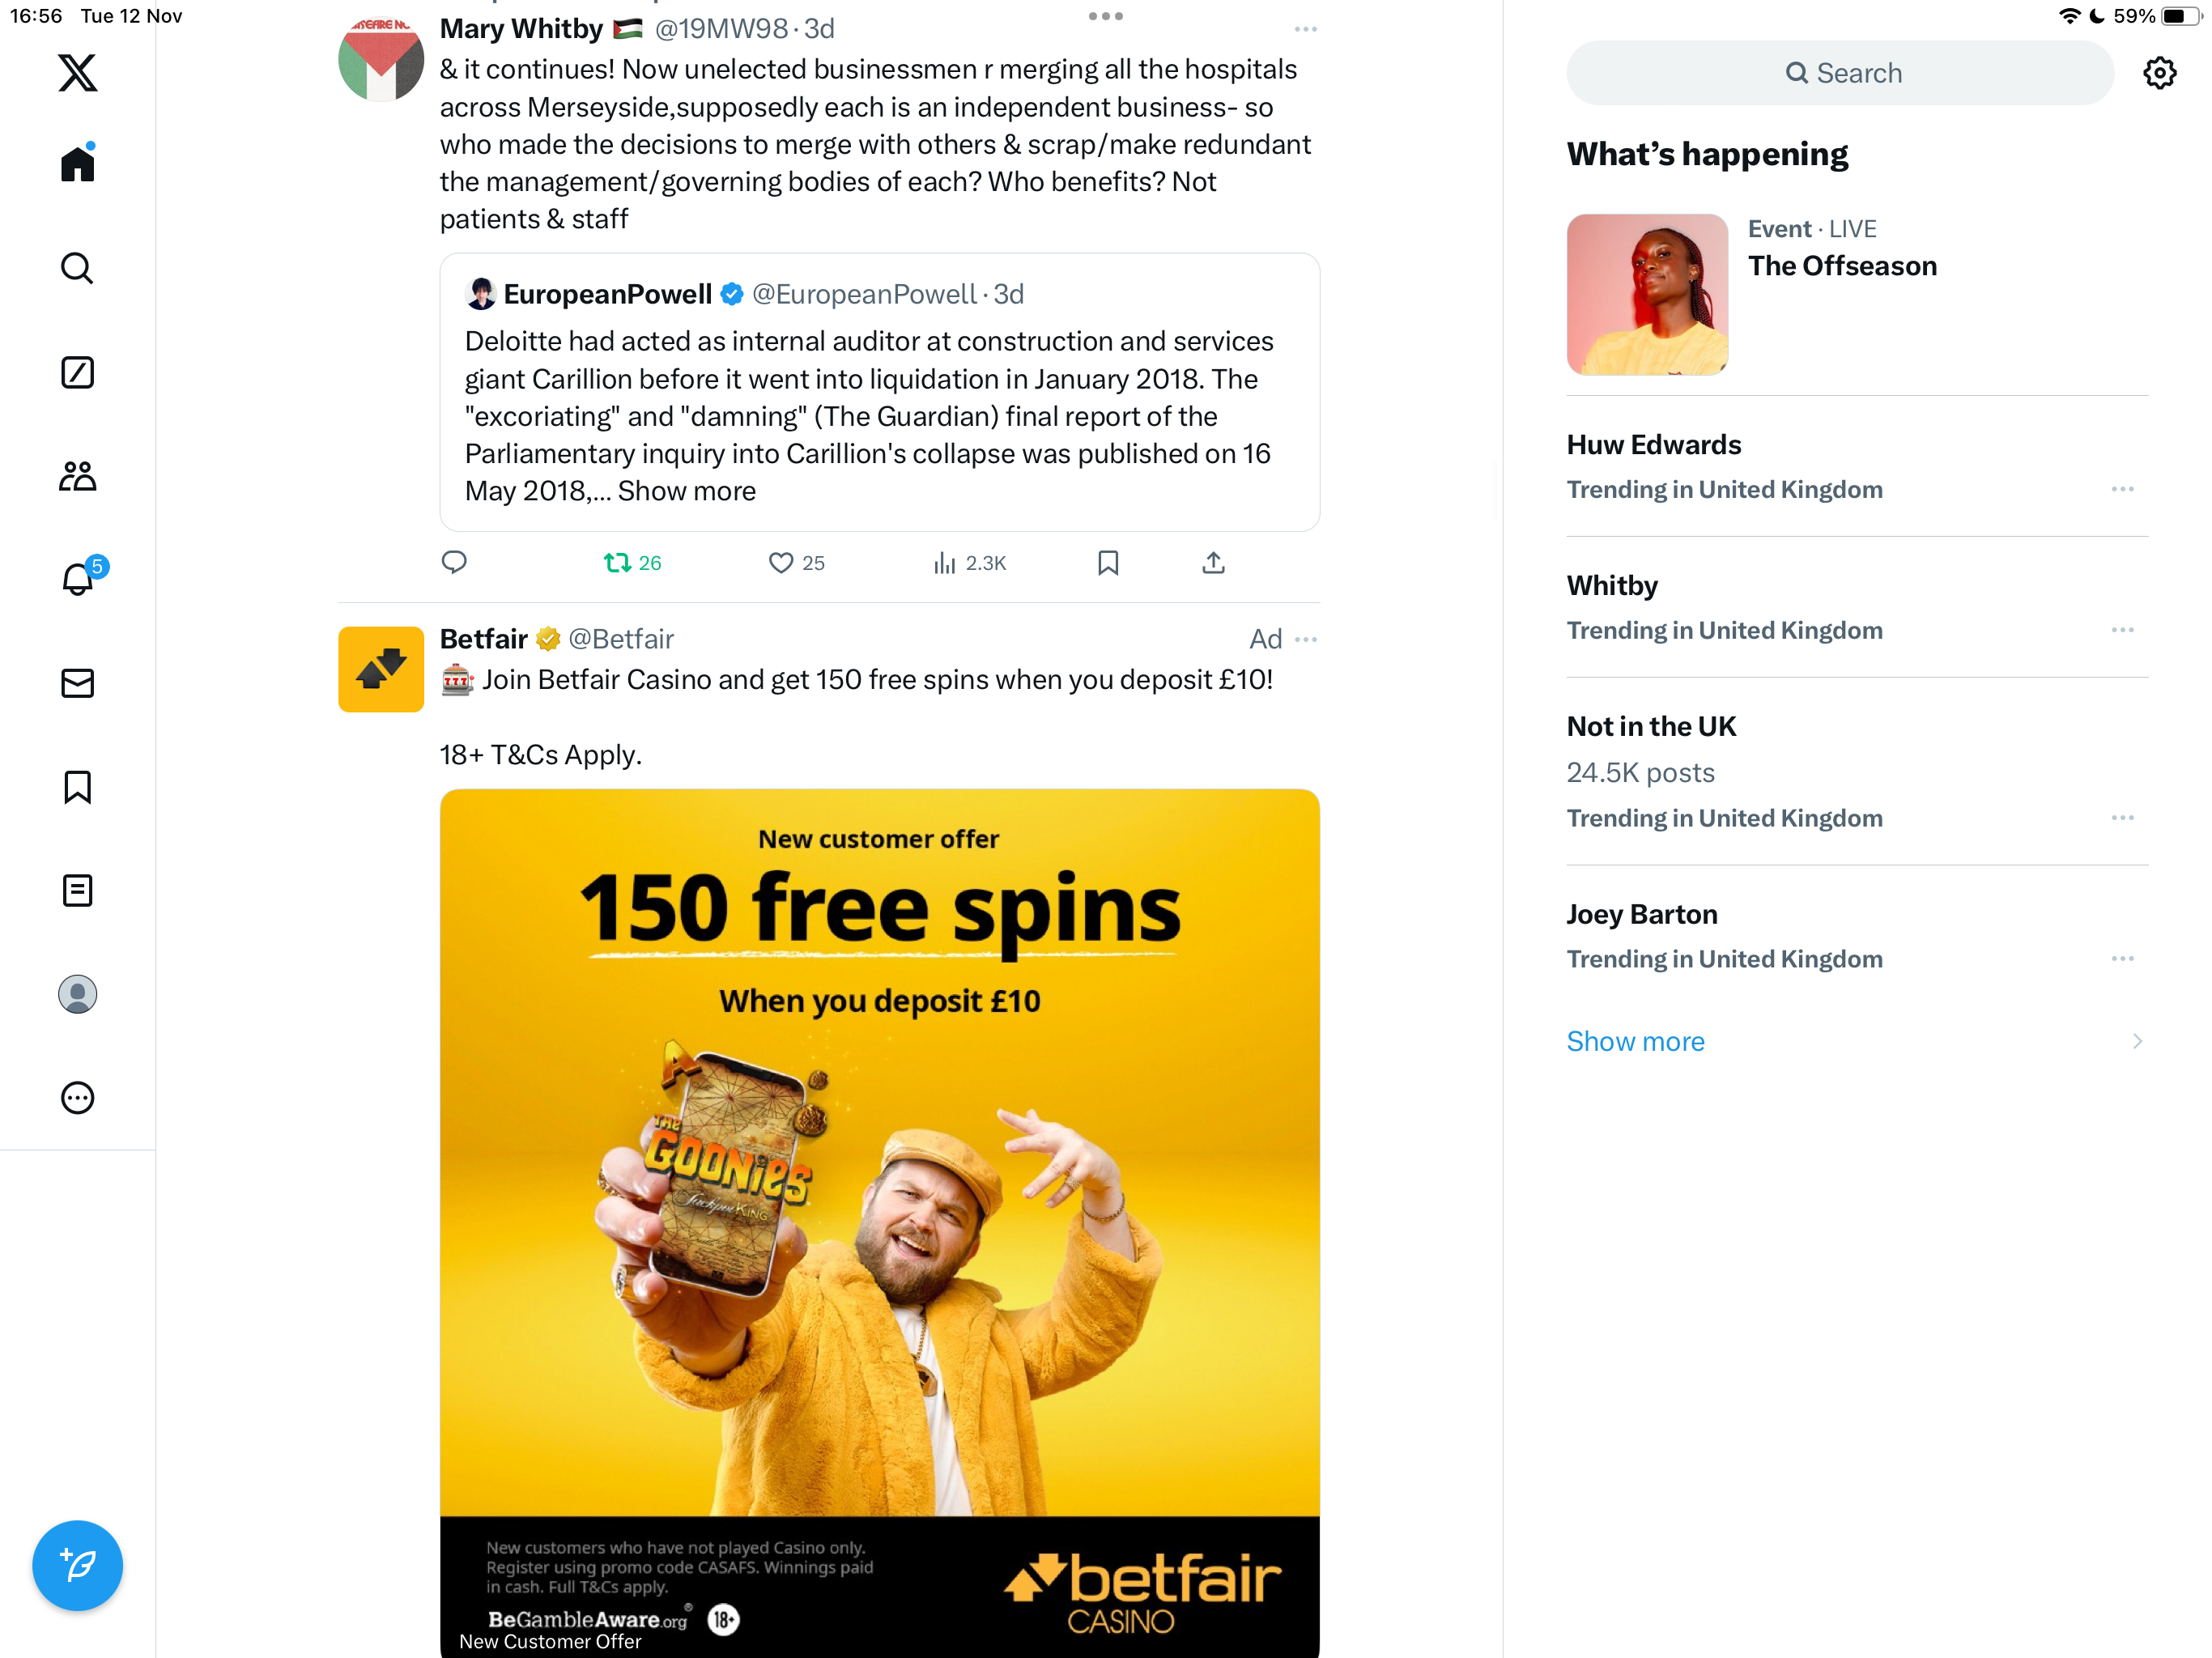Viewport: 2212px width, 1658px height.
Task: Expand Show more in quoted EuropeanPowell post
Action: pyautogui.click(x=687, y=491)
